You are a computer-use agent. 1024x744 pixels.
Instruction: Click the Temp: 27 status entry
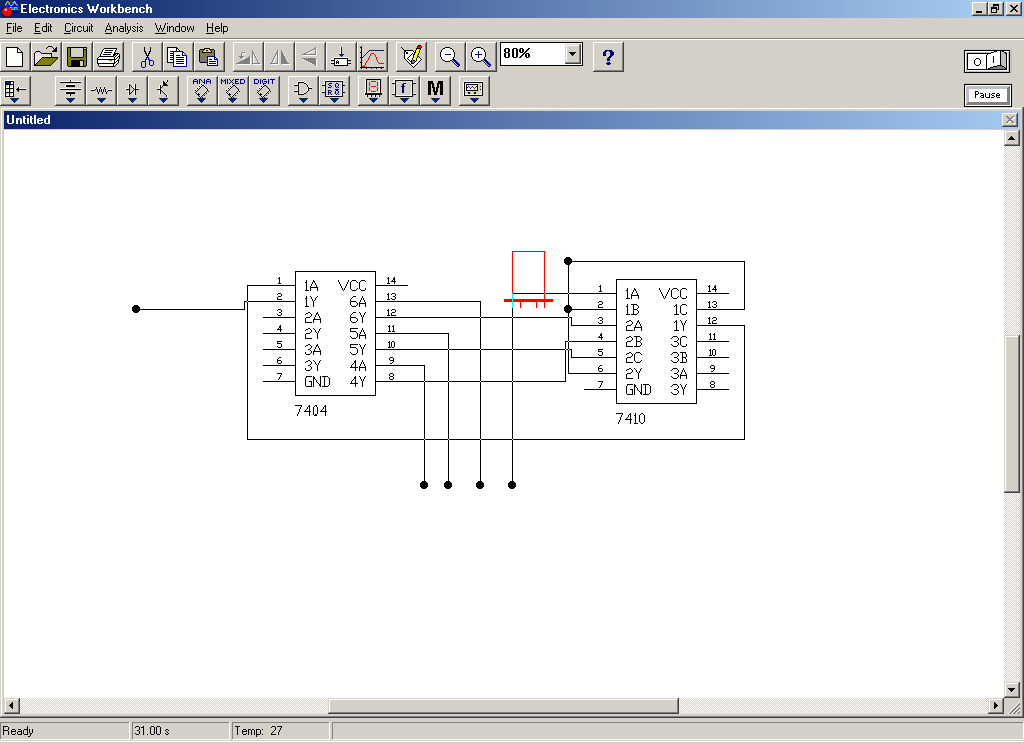258,731
